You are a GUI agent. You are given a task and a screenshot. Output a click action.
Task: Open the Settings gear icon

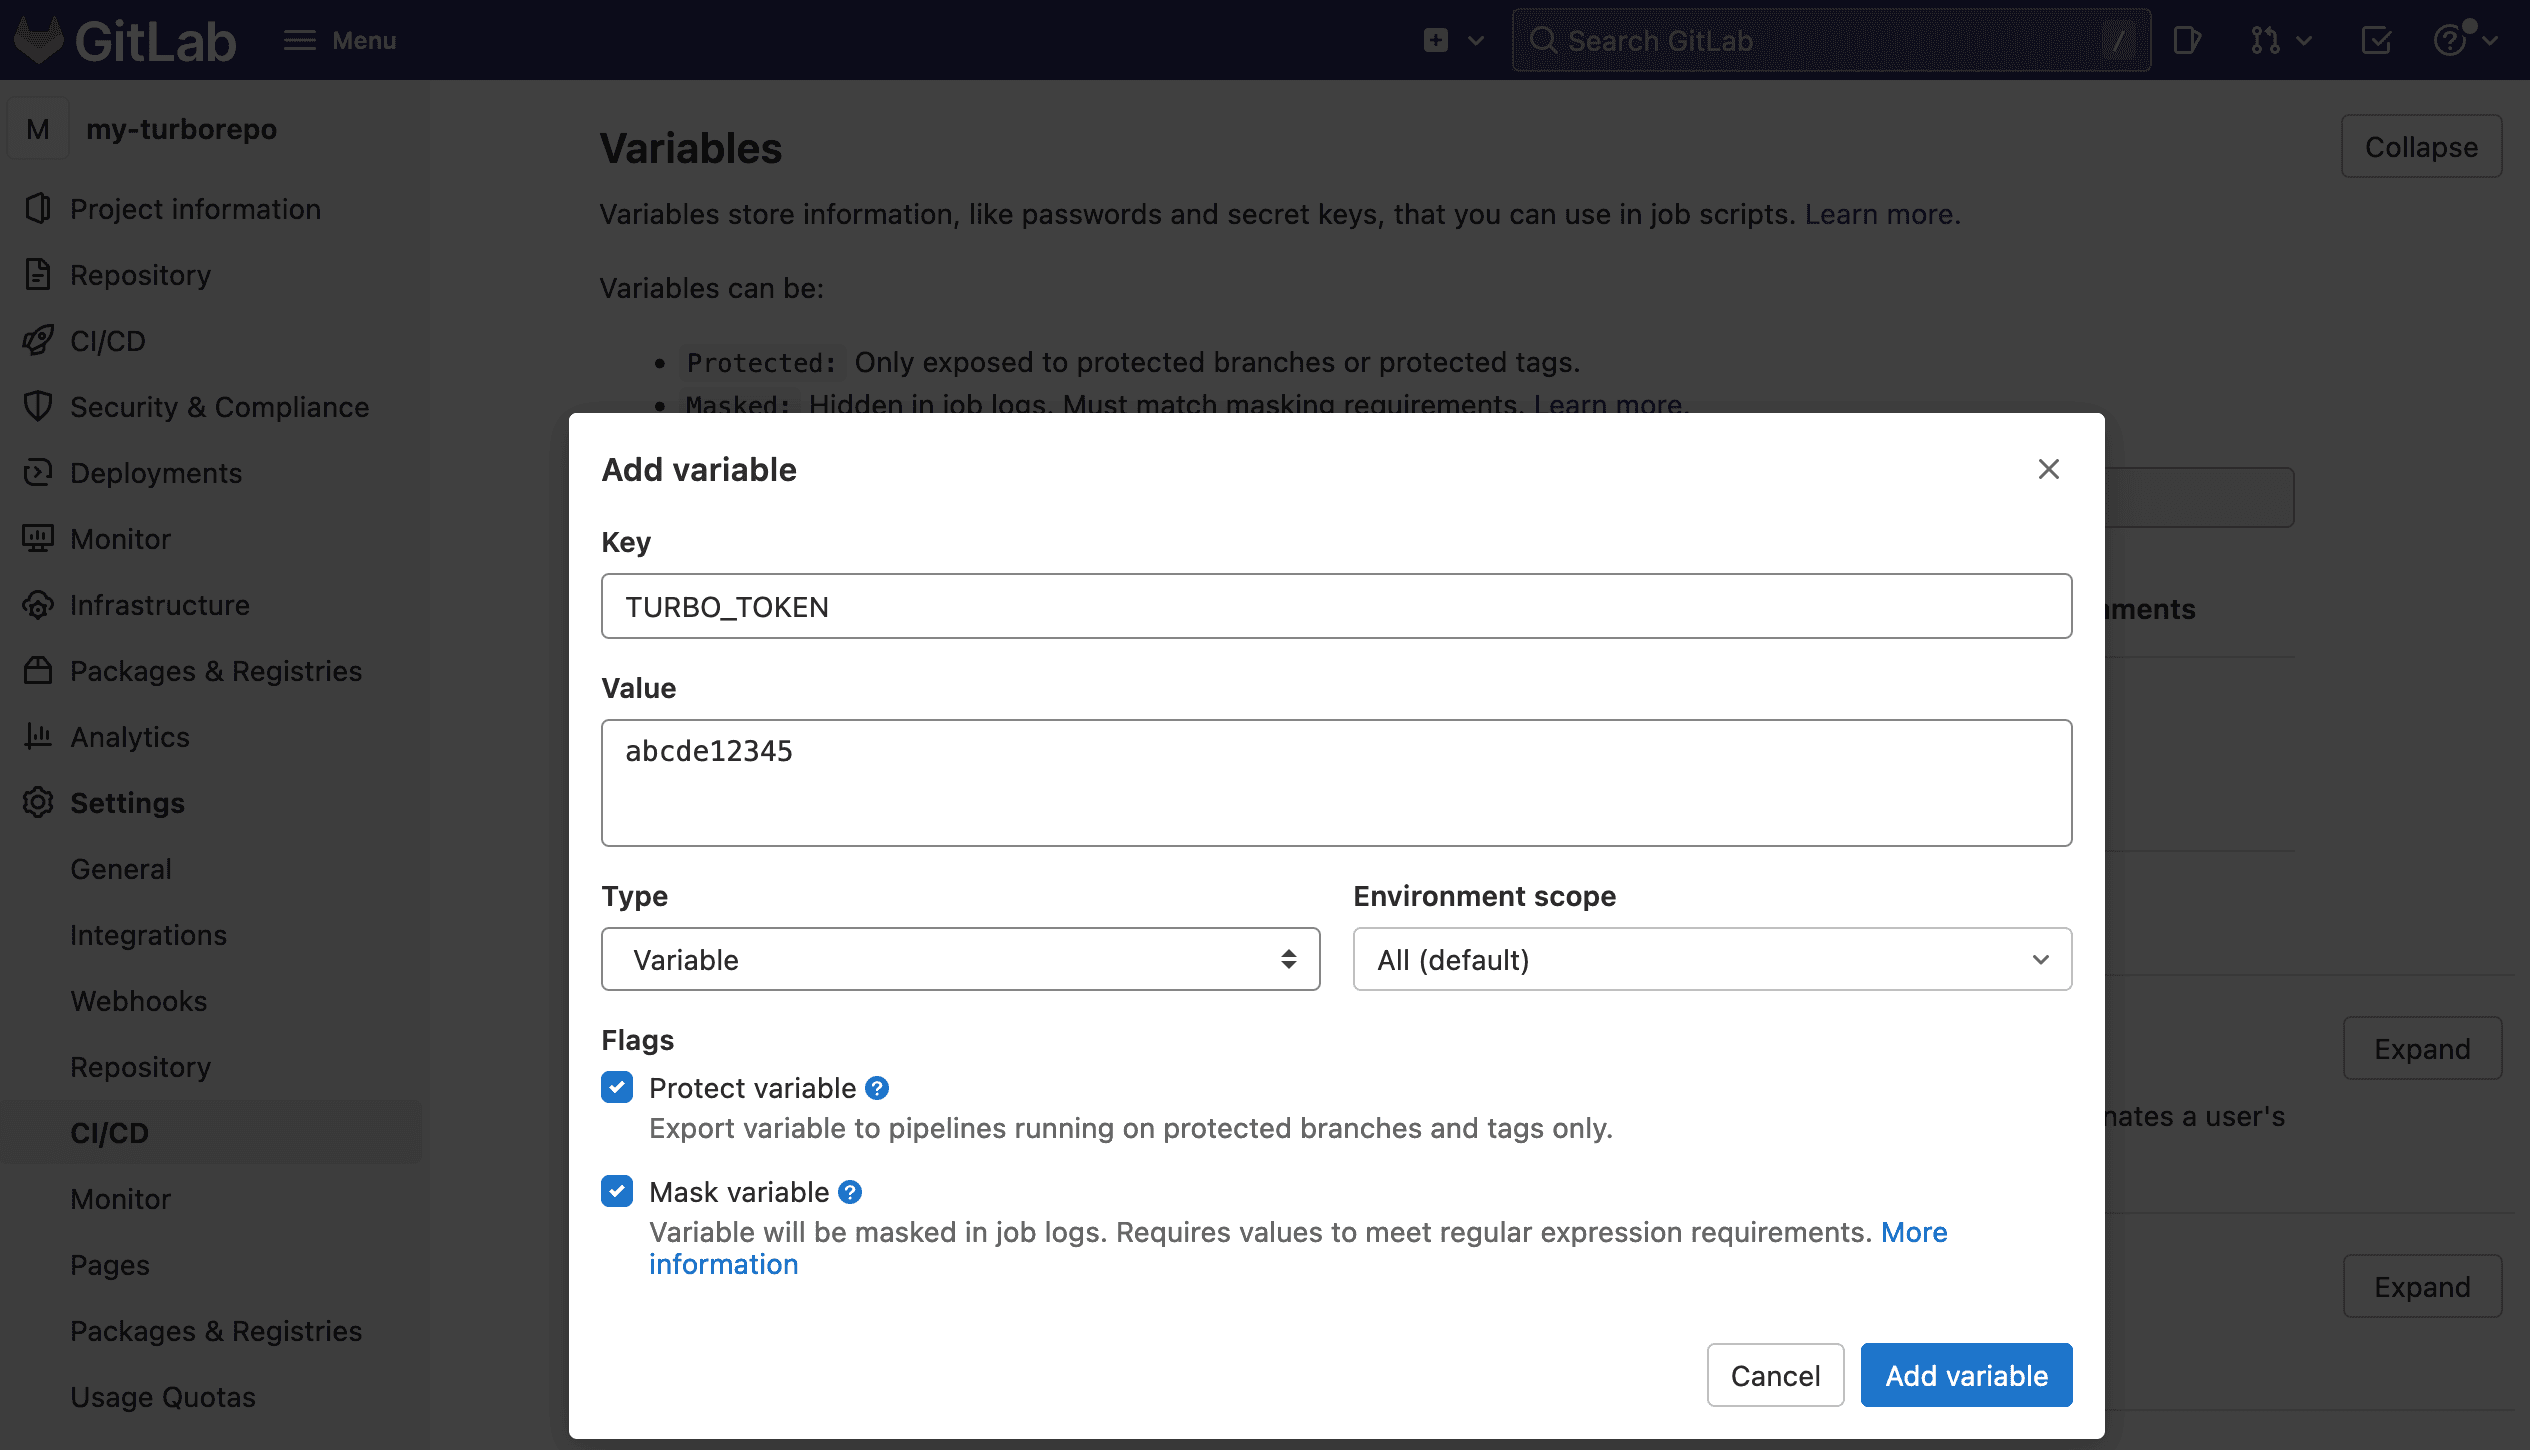coord(37,803)
